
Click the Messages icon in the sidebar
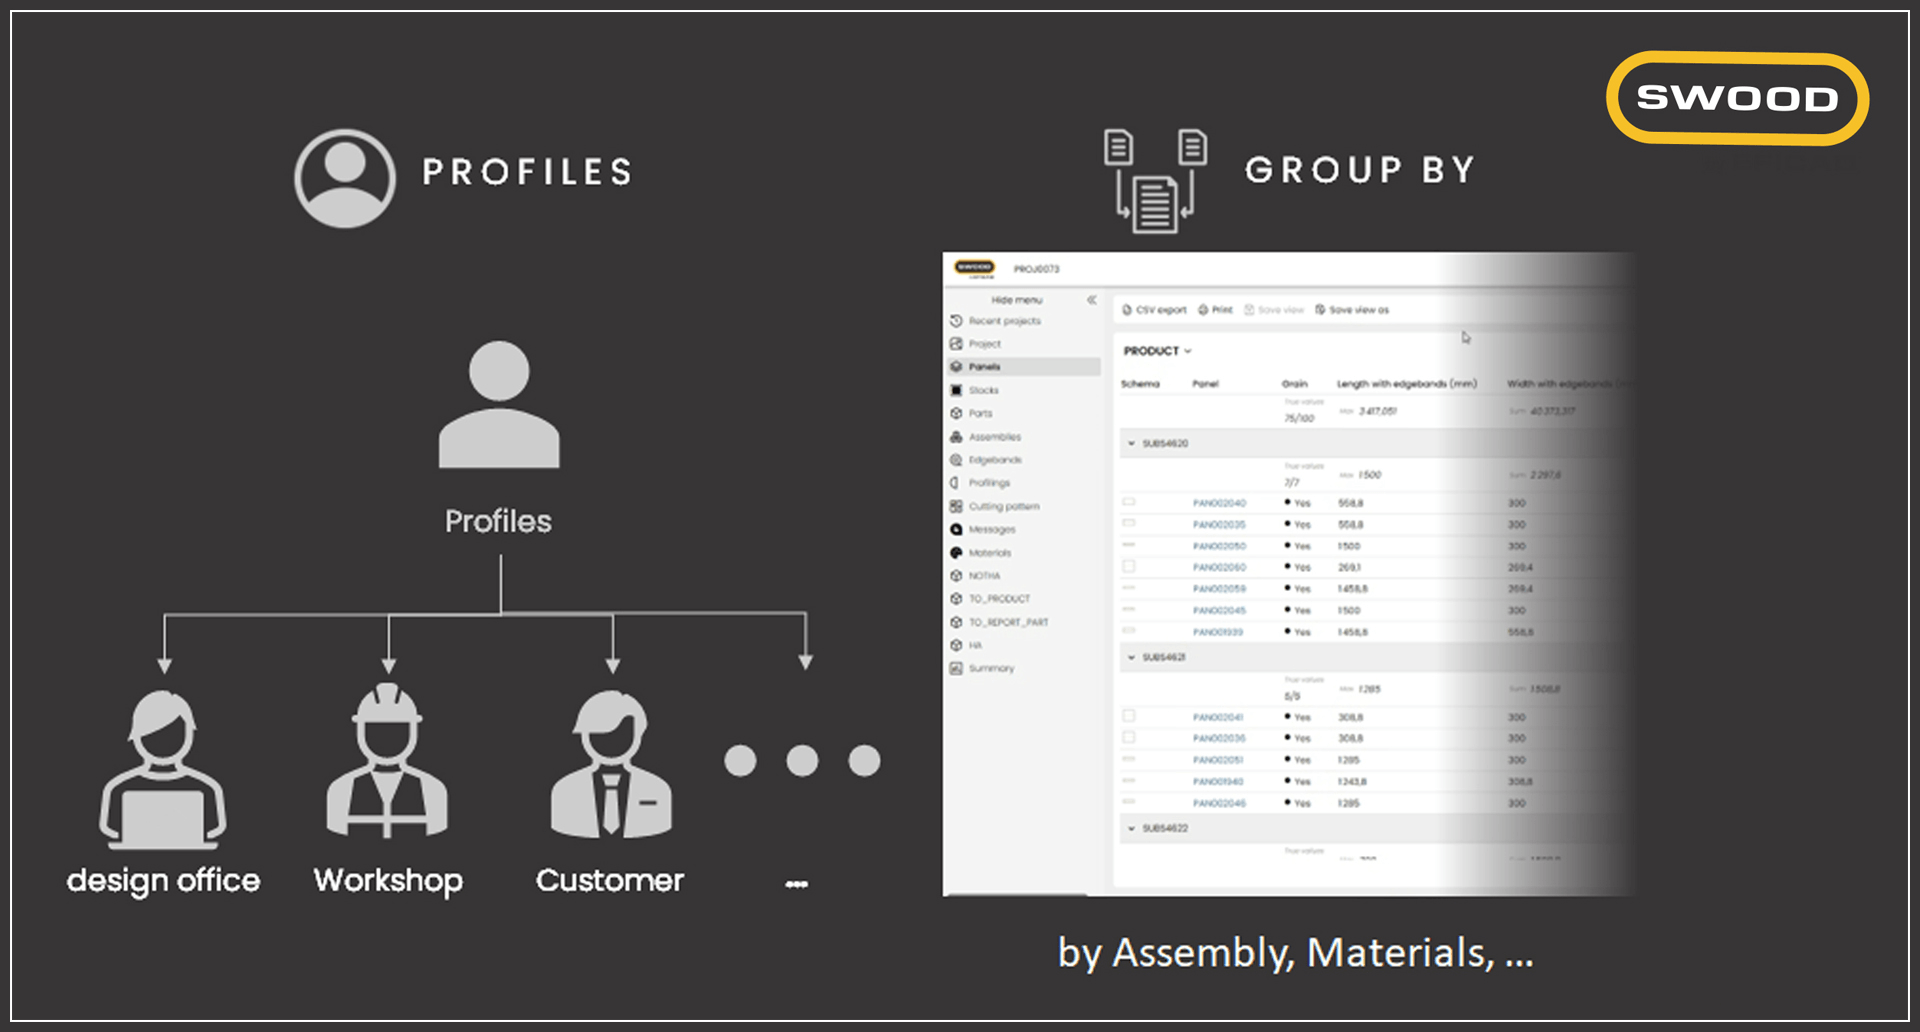956,530
